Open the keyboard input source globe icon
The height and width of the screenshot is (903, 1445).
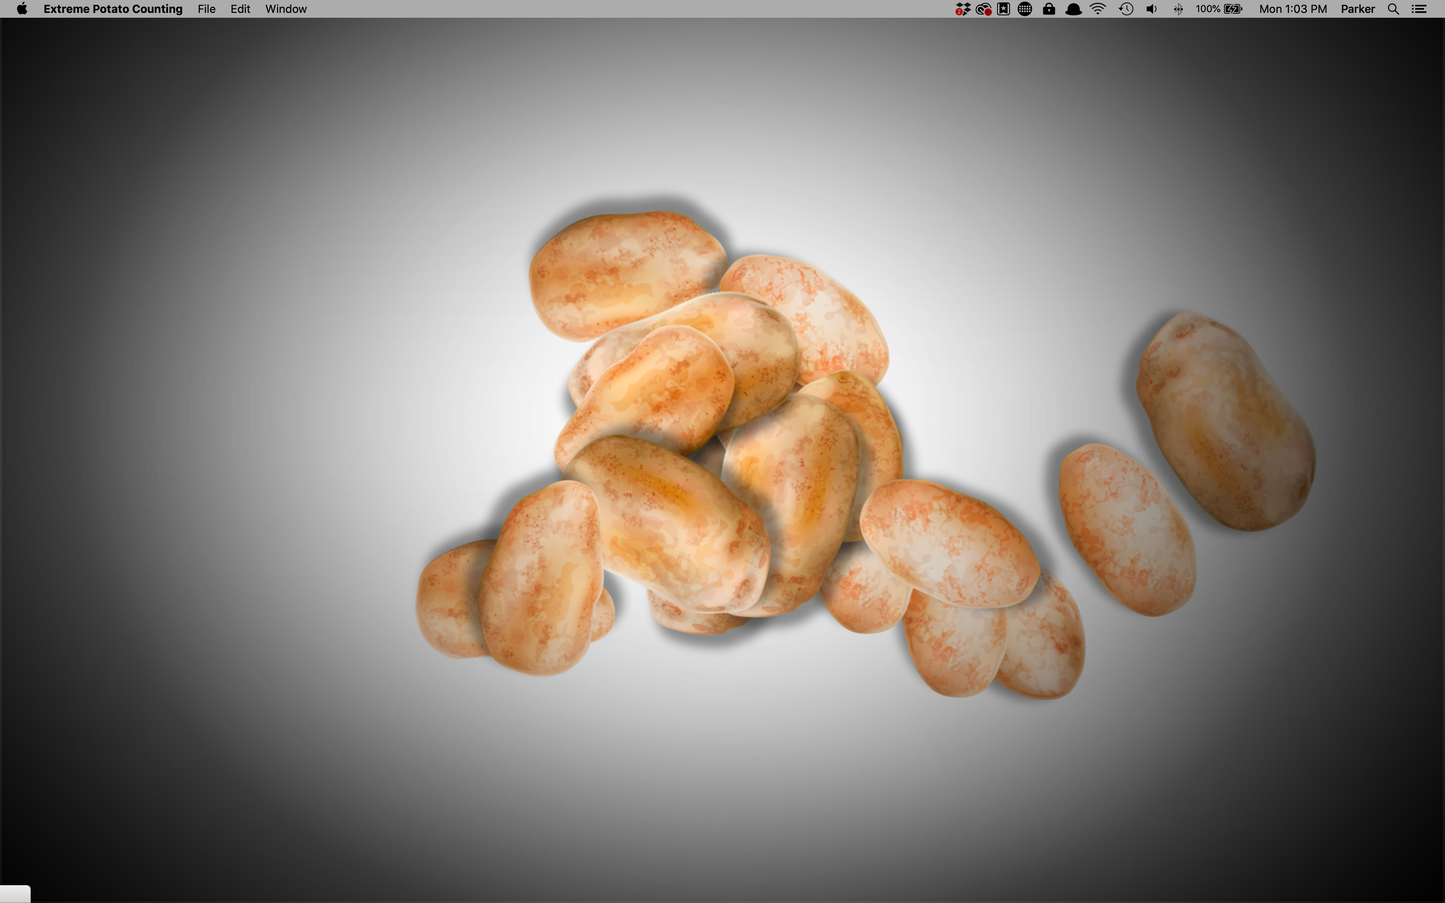(1024, 9)
